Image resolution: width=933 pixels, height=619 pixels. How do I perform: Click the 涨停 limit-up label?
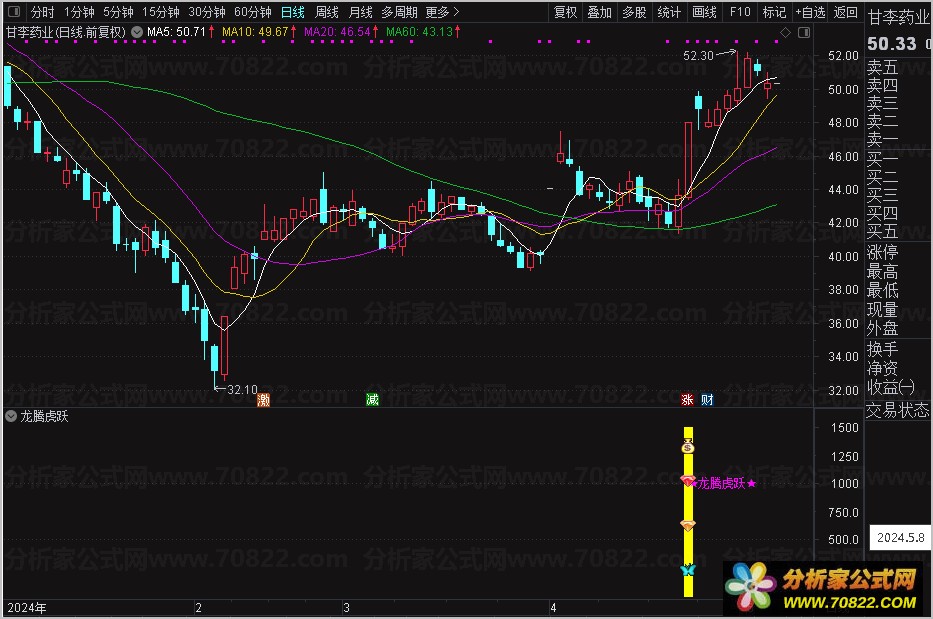tap(882, 252)
